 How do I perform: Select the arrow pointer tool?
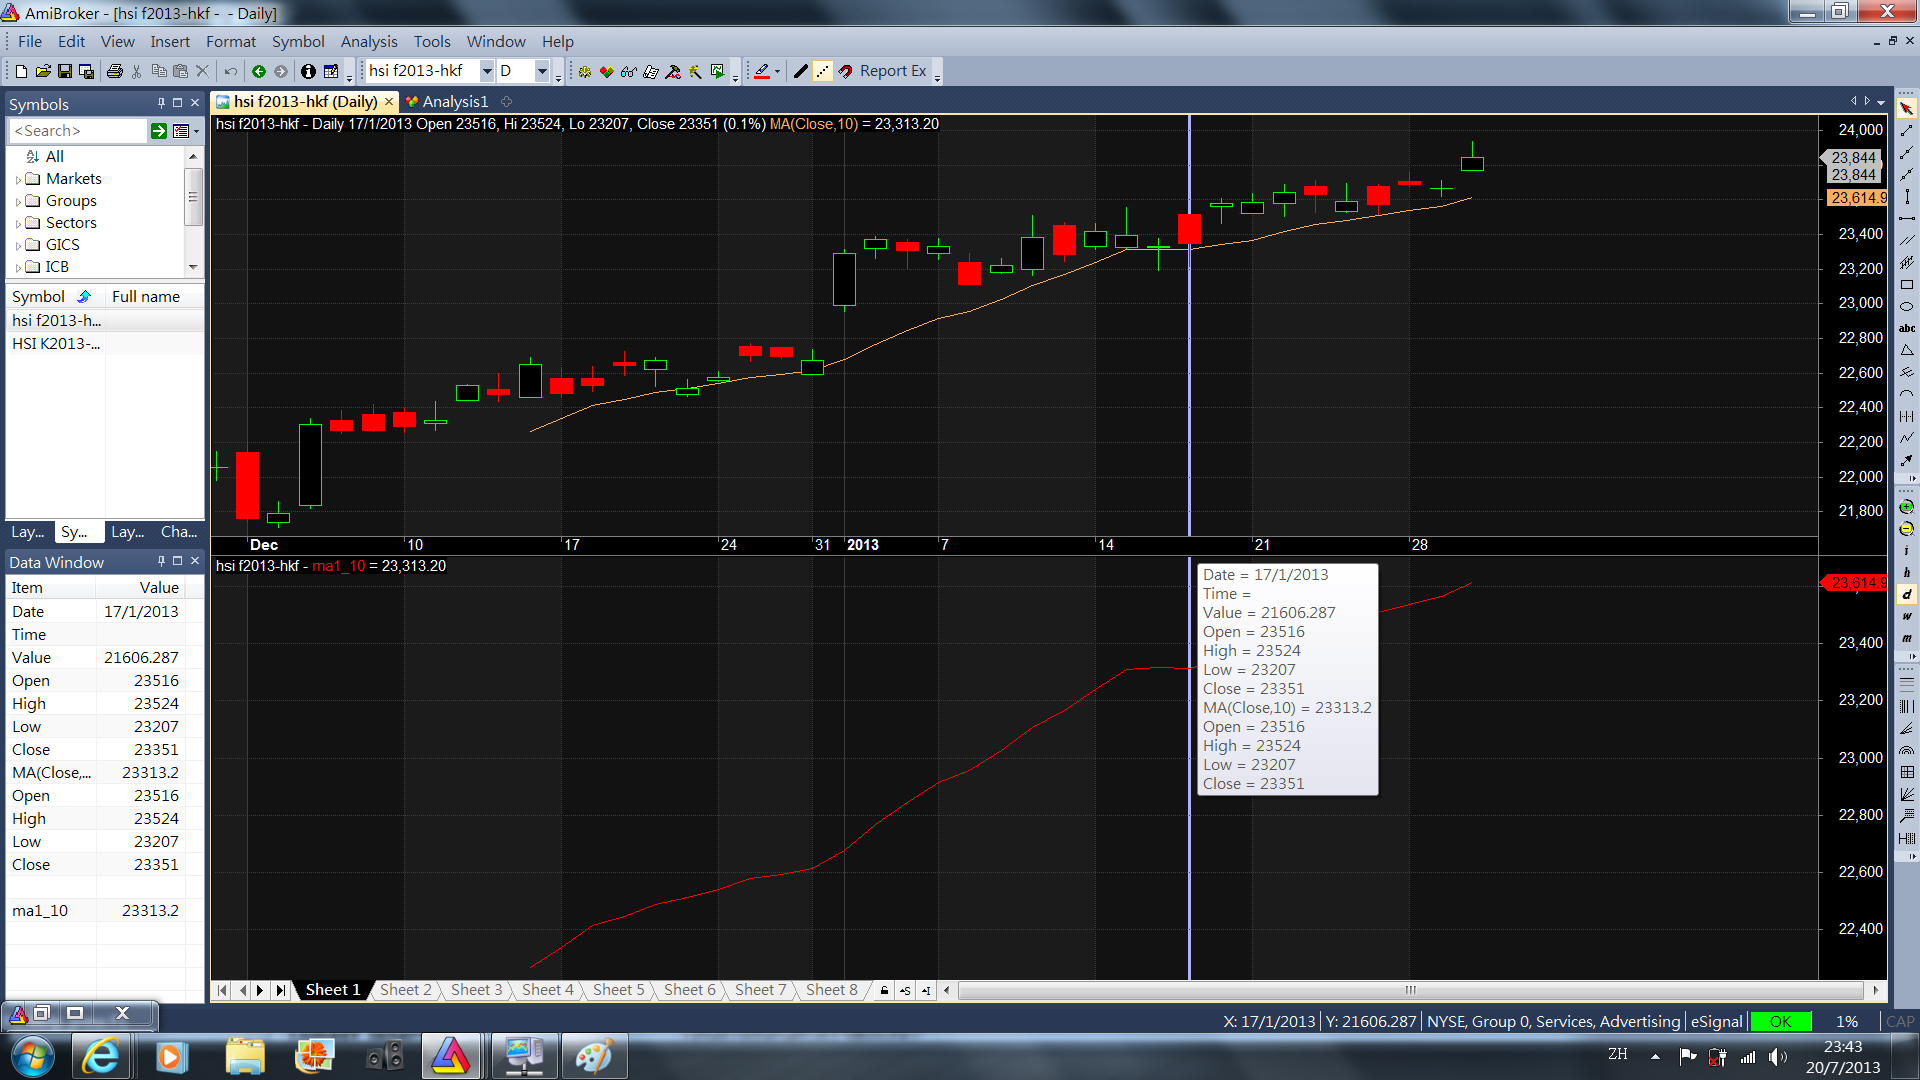1907,108
